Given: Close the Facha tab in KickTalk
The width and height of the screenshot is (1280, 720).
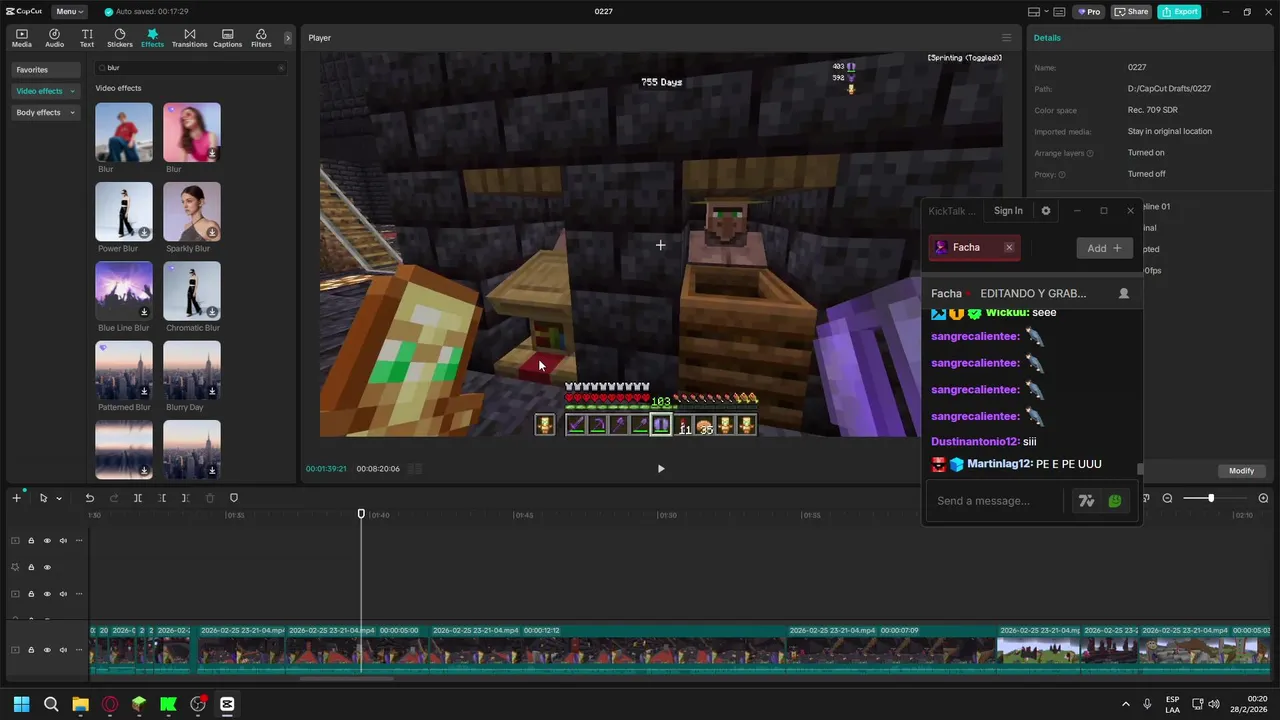Looking at the screenshot, I should click(1009, 247).
